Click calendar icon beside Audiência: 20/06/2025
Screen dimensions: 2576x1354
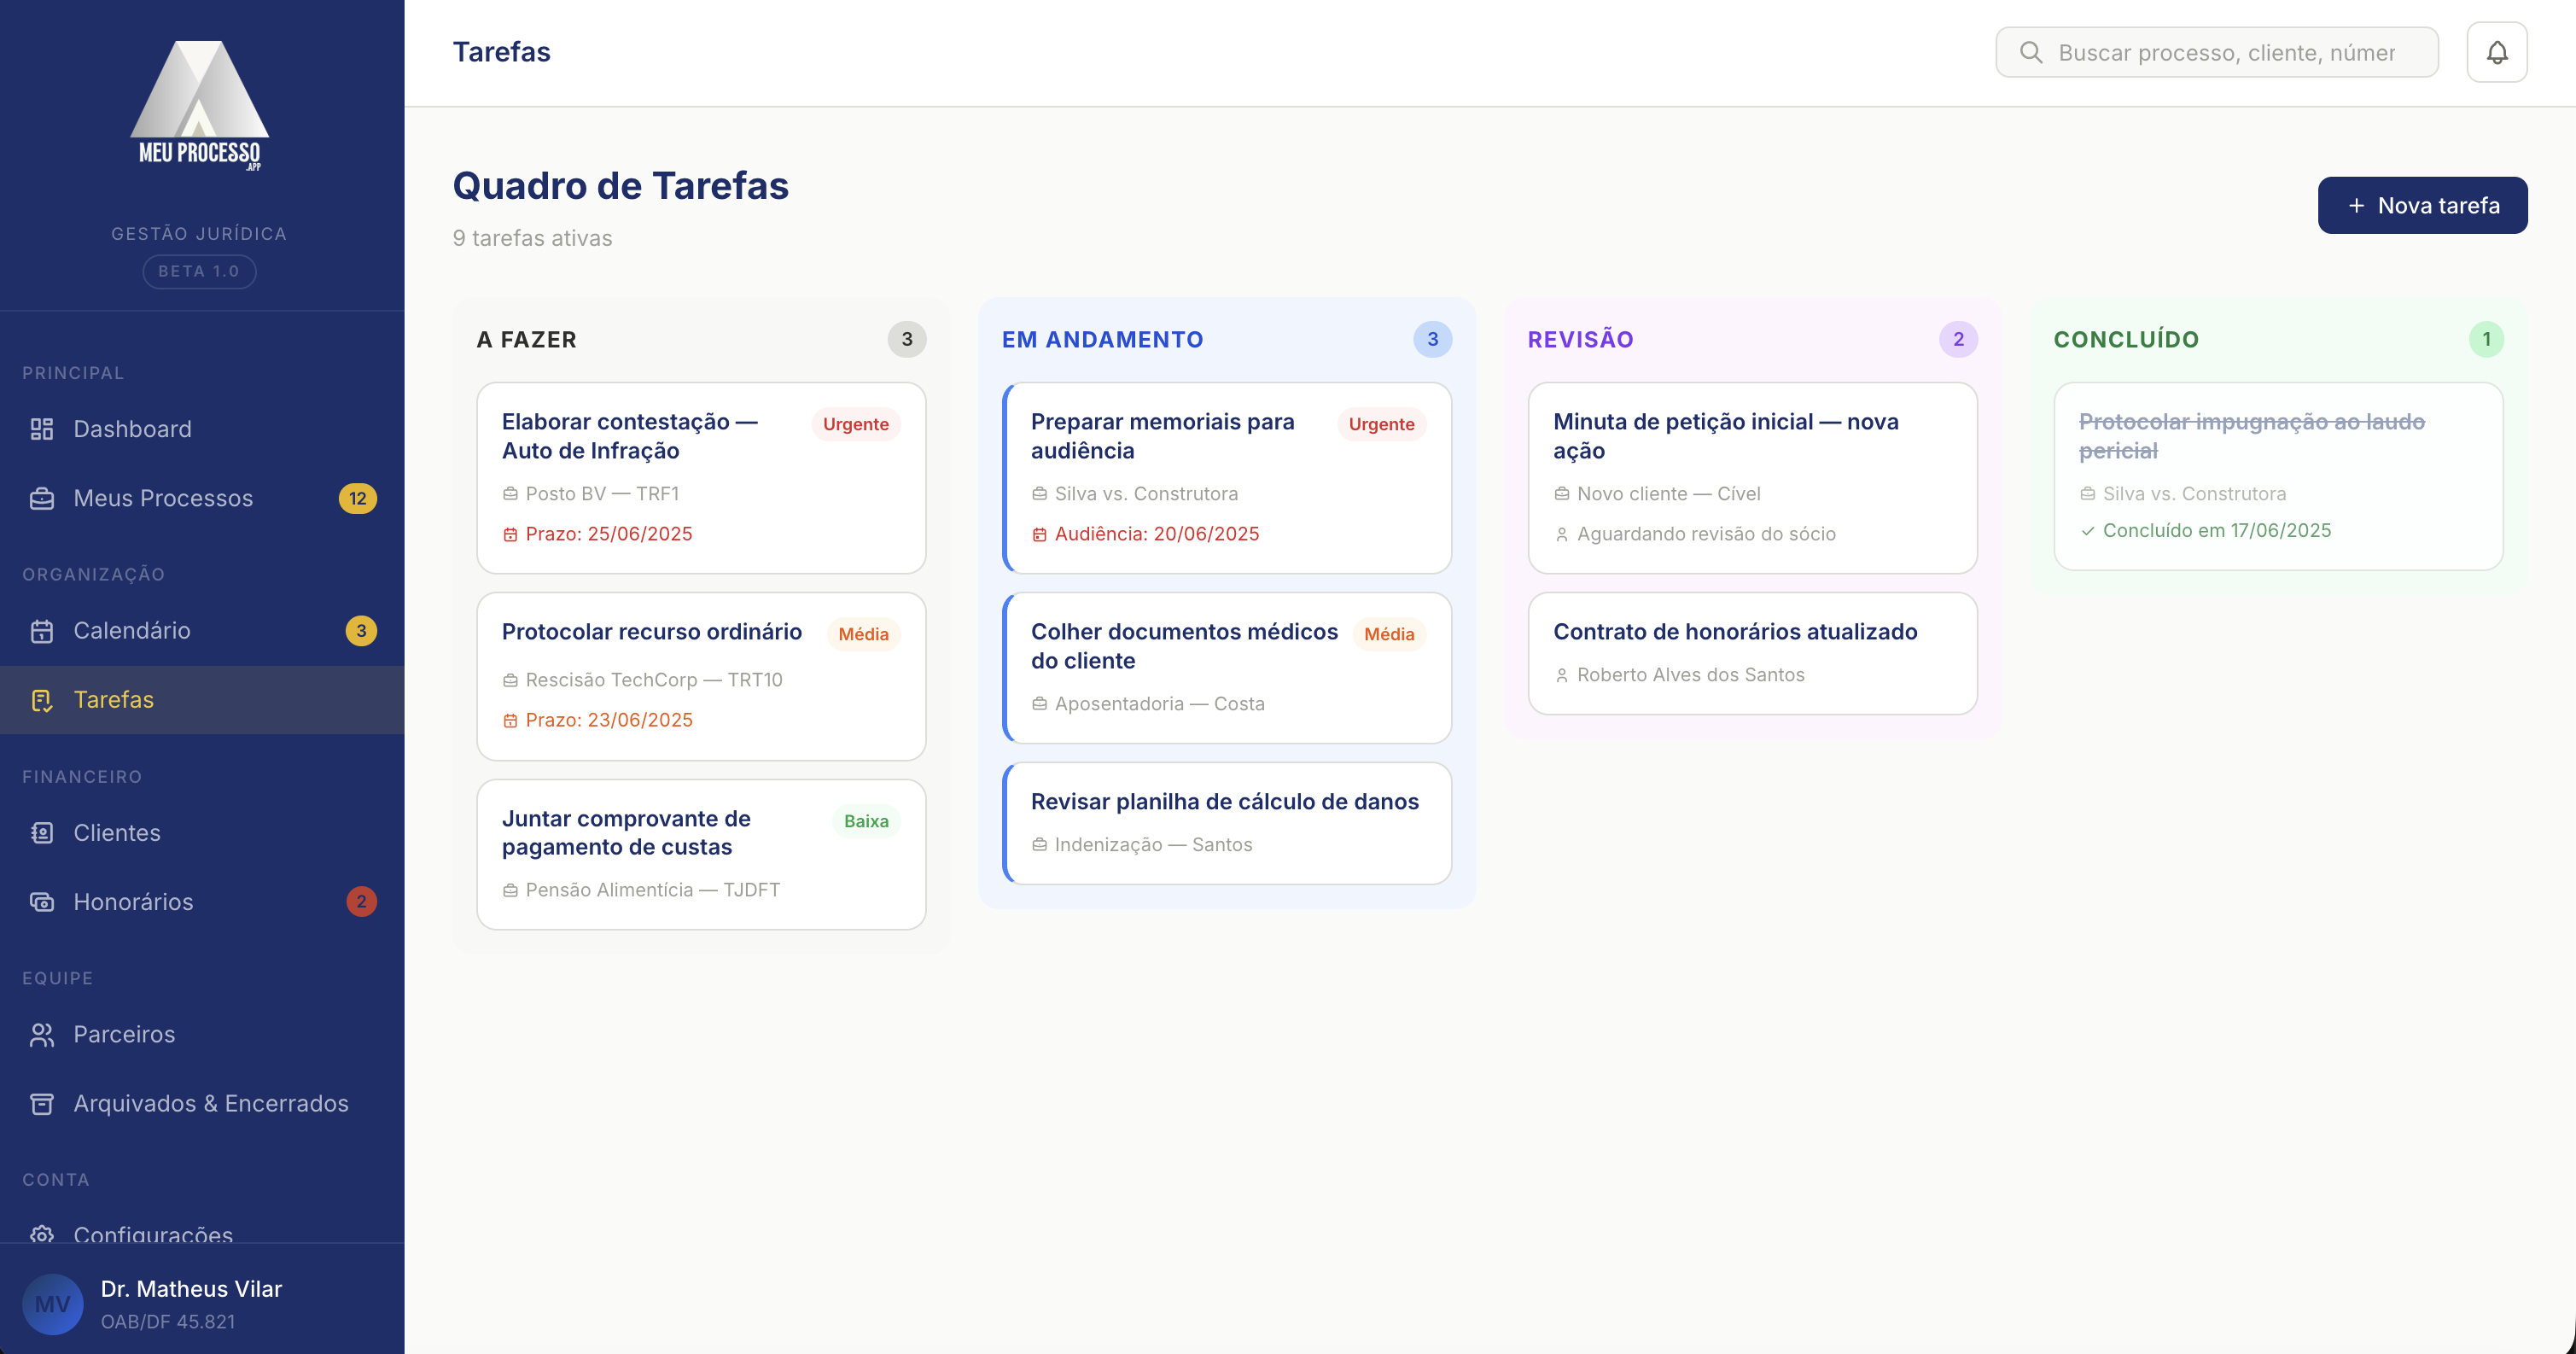tap(1039, 535)
